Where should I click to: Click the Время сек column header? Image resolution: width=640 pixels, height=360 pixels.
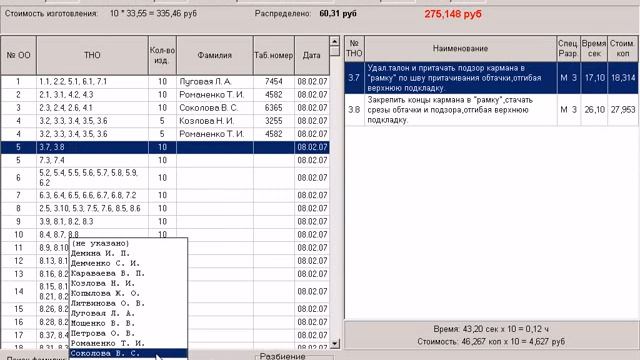click(x=594, y=49)
